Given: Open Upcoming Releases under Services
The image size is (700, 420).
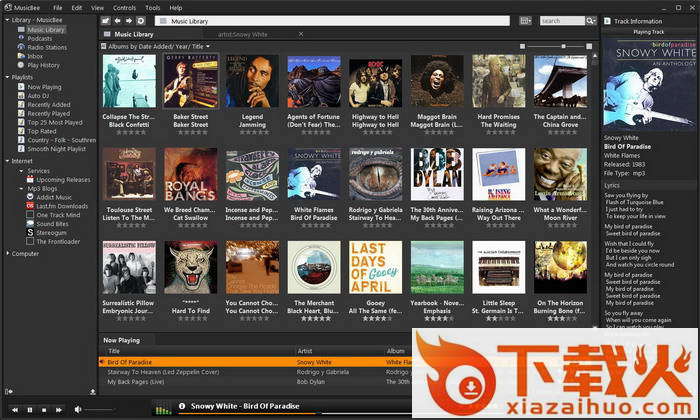Looking at the screenshot, I should [x=63, y=180].
